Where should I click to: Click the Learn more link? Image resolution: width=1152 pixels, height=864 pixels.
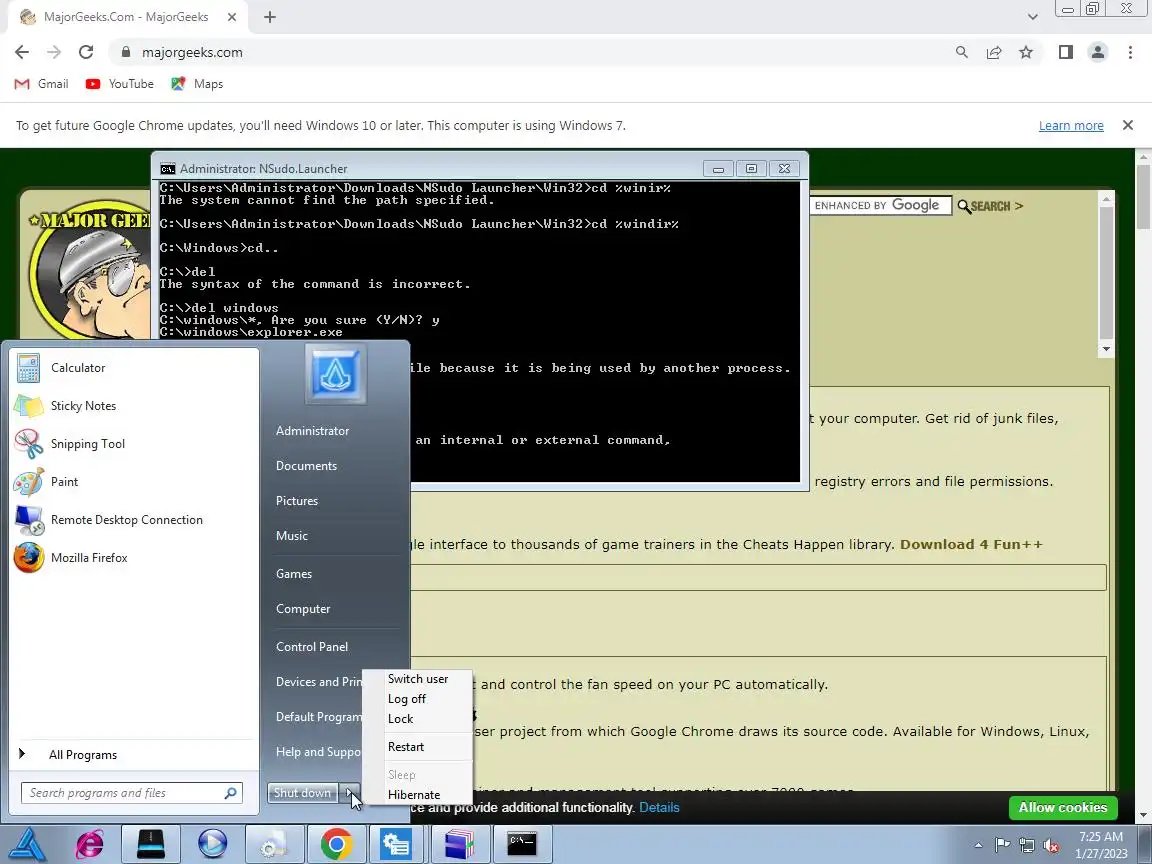1071,126
